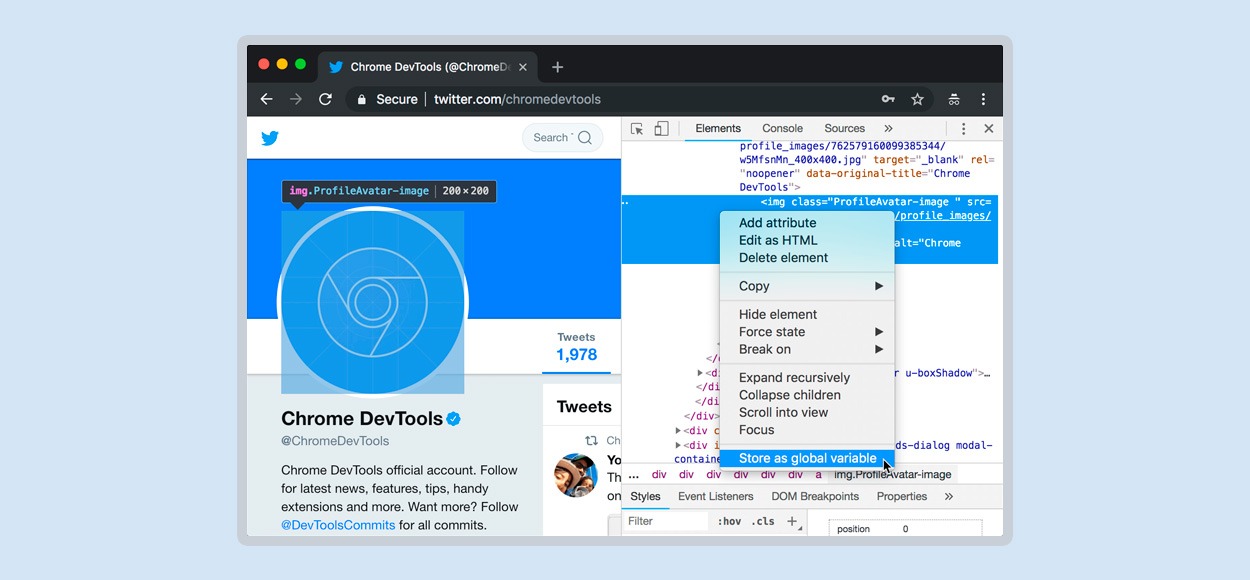Open the Sources tab

click(844, 129)
